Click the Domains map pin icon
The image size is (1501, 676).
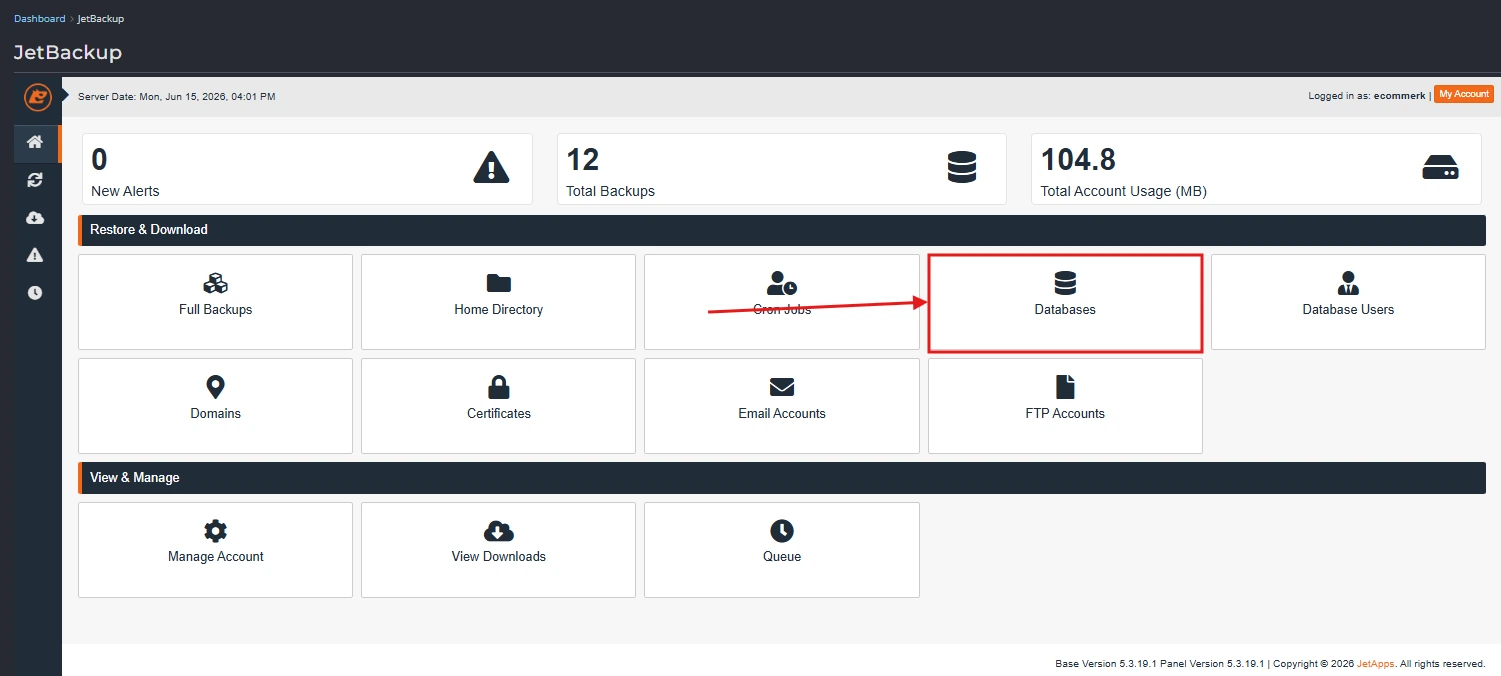pos(215,387)
